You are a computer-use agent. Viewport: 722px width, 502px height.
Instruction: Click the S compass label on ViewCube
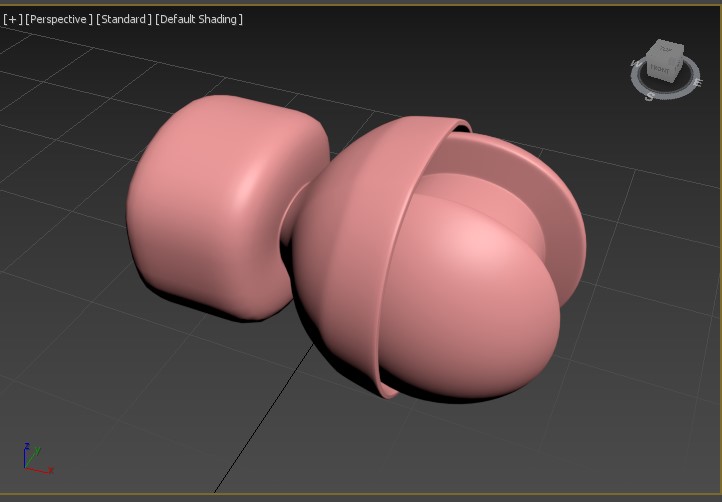pyautogui.click(x=649, y=96)
